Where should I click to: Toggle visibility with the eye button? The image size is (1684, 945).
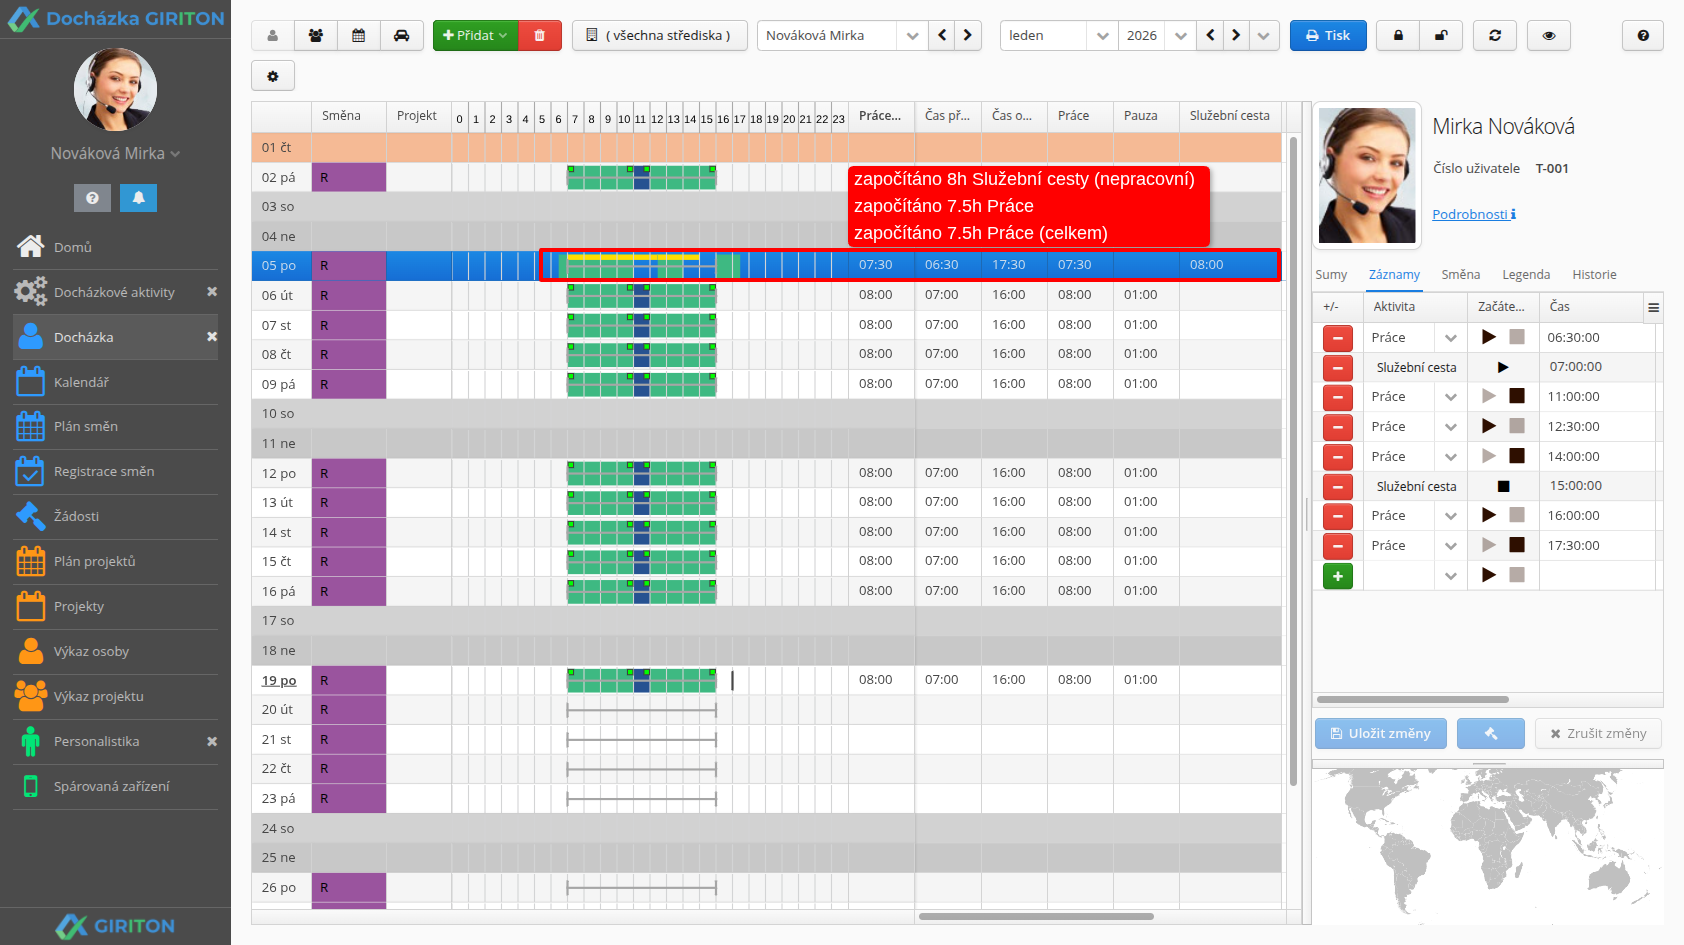coord(1549,36)
